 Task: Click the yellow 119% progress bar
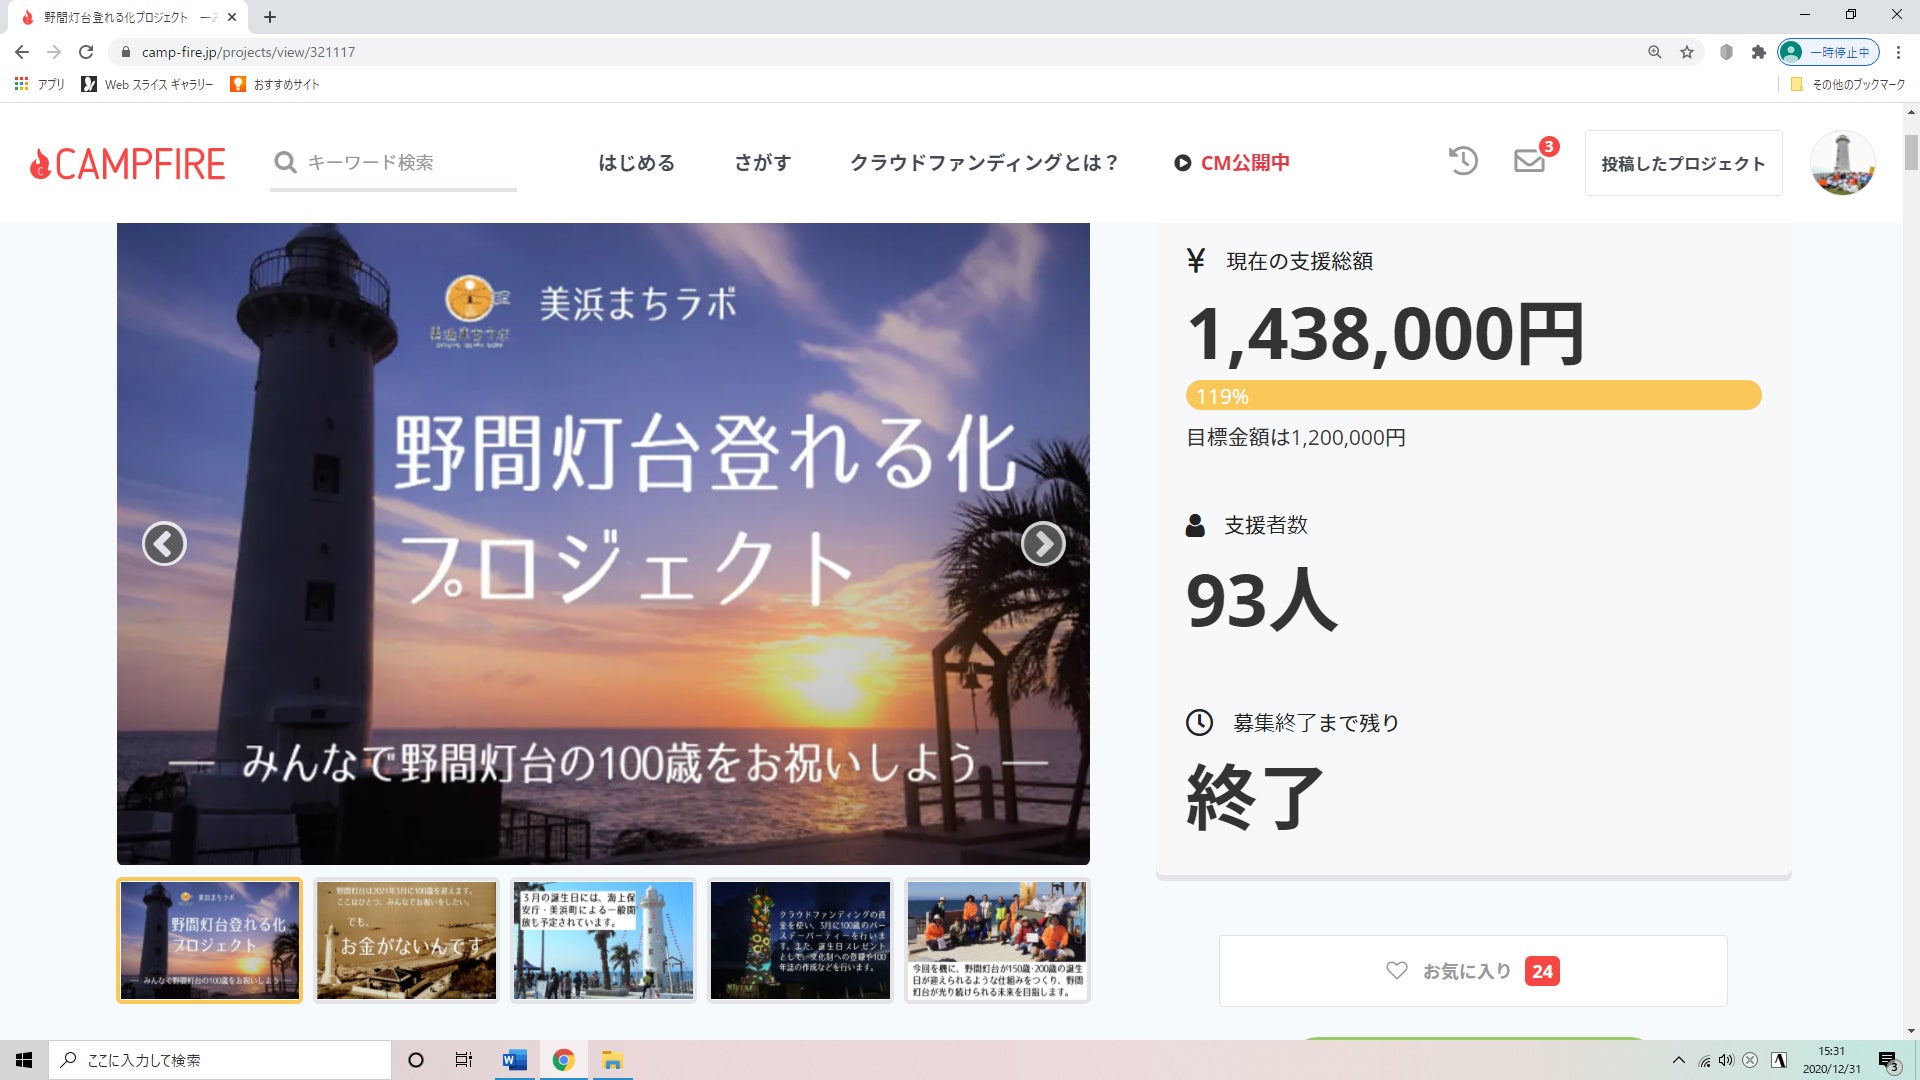(1473, 396)
